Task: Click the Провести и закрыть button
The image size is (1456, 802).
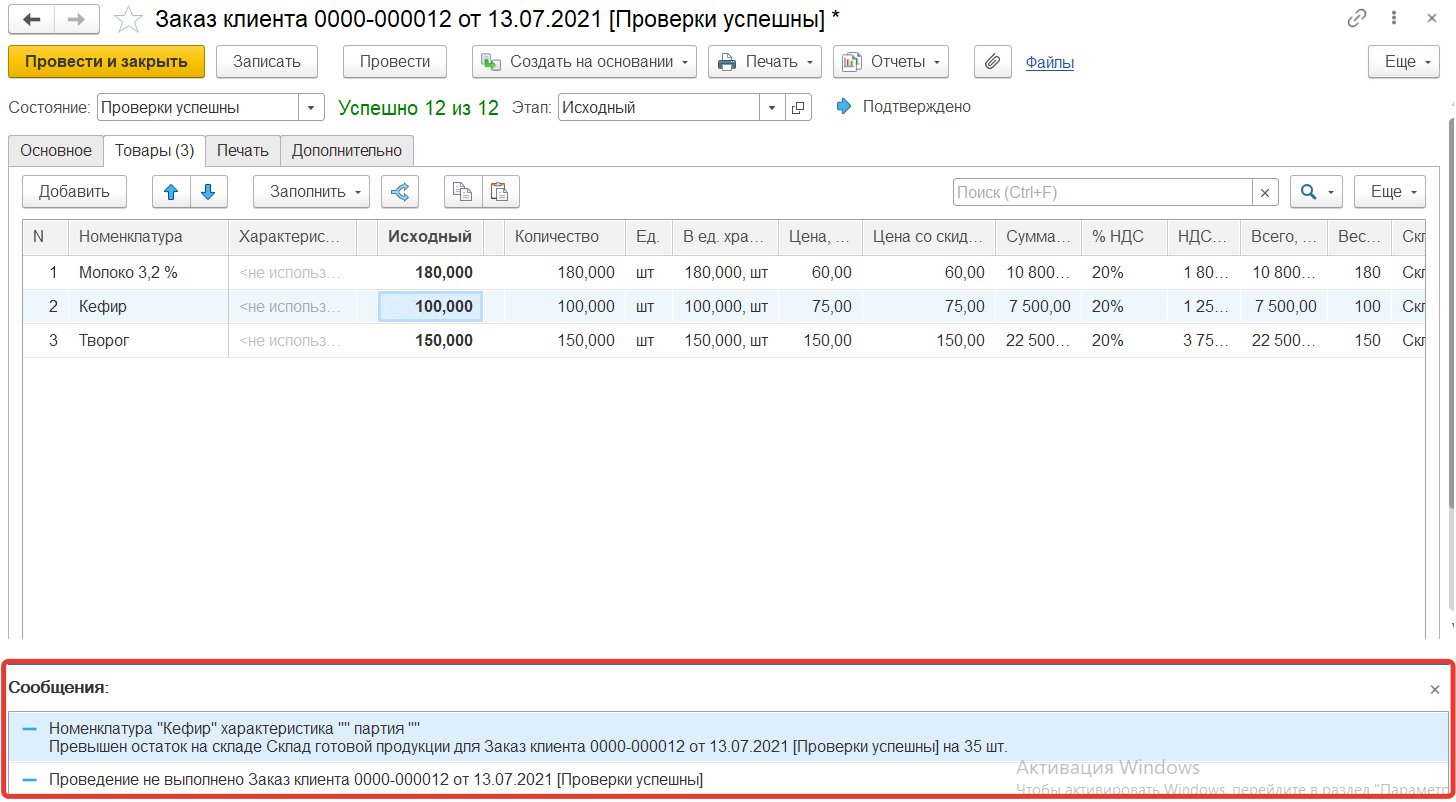Action: [x=106, y=62]
